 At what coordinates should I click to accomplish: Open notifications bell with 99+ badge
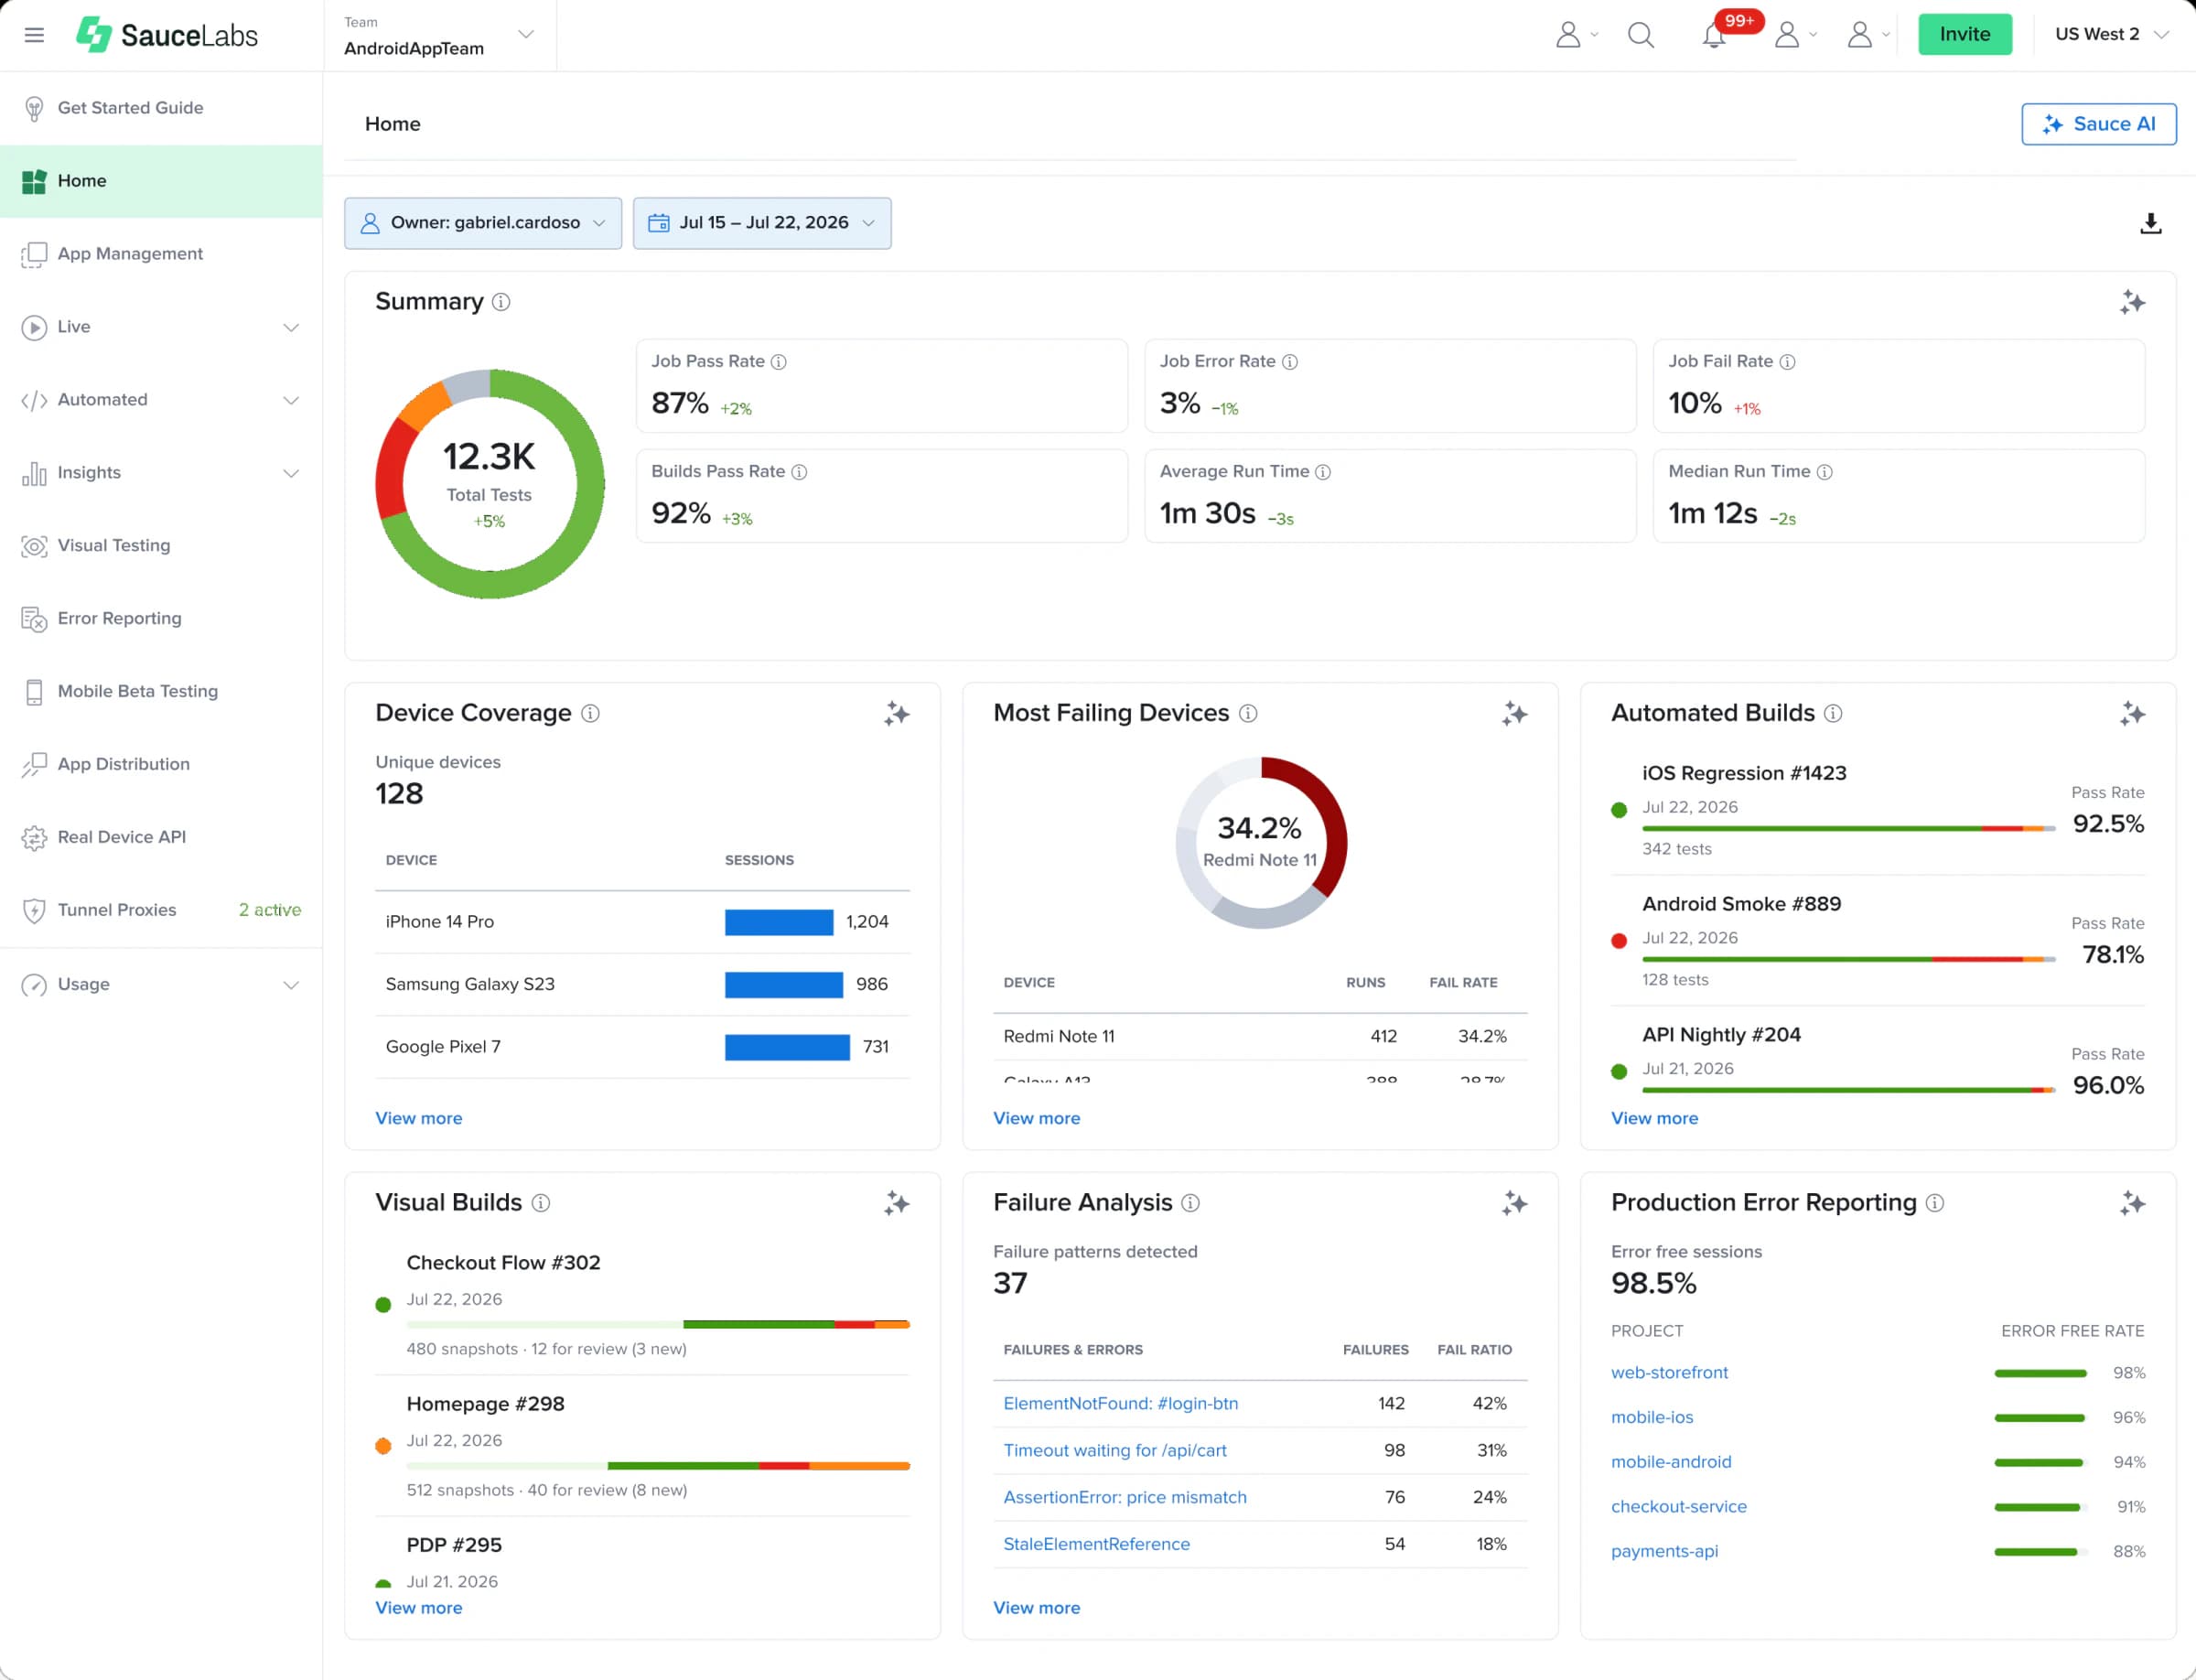click(1714, 35)
